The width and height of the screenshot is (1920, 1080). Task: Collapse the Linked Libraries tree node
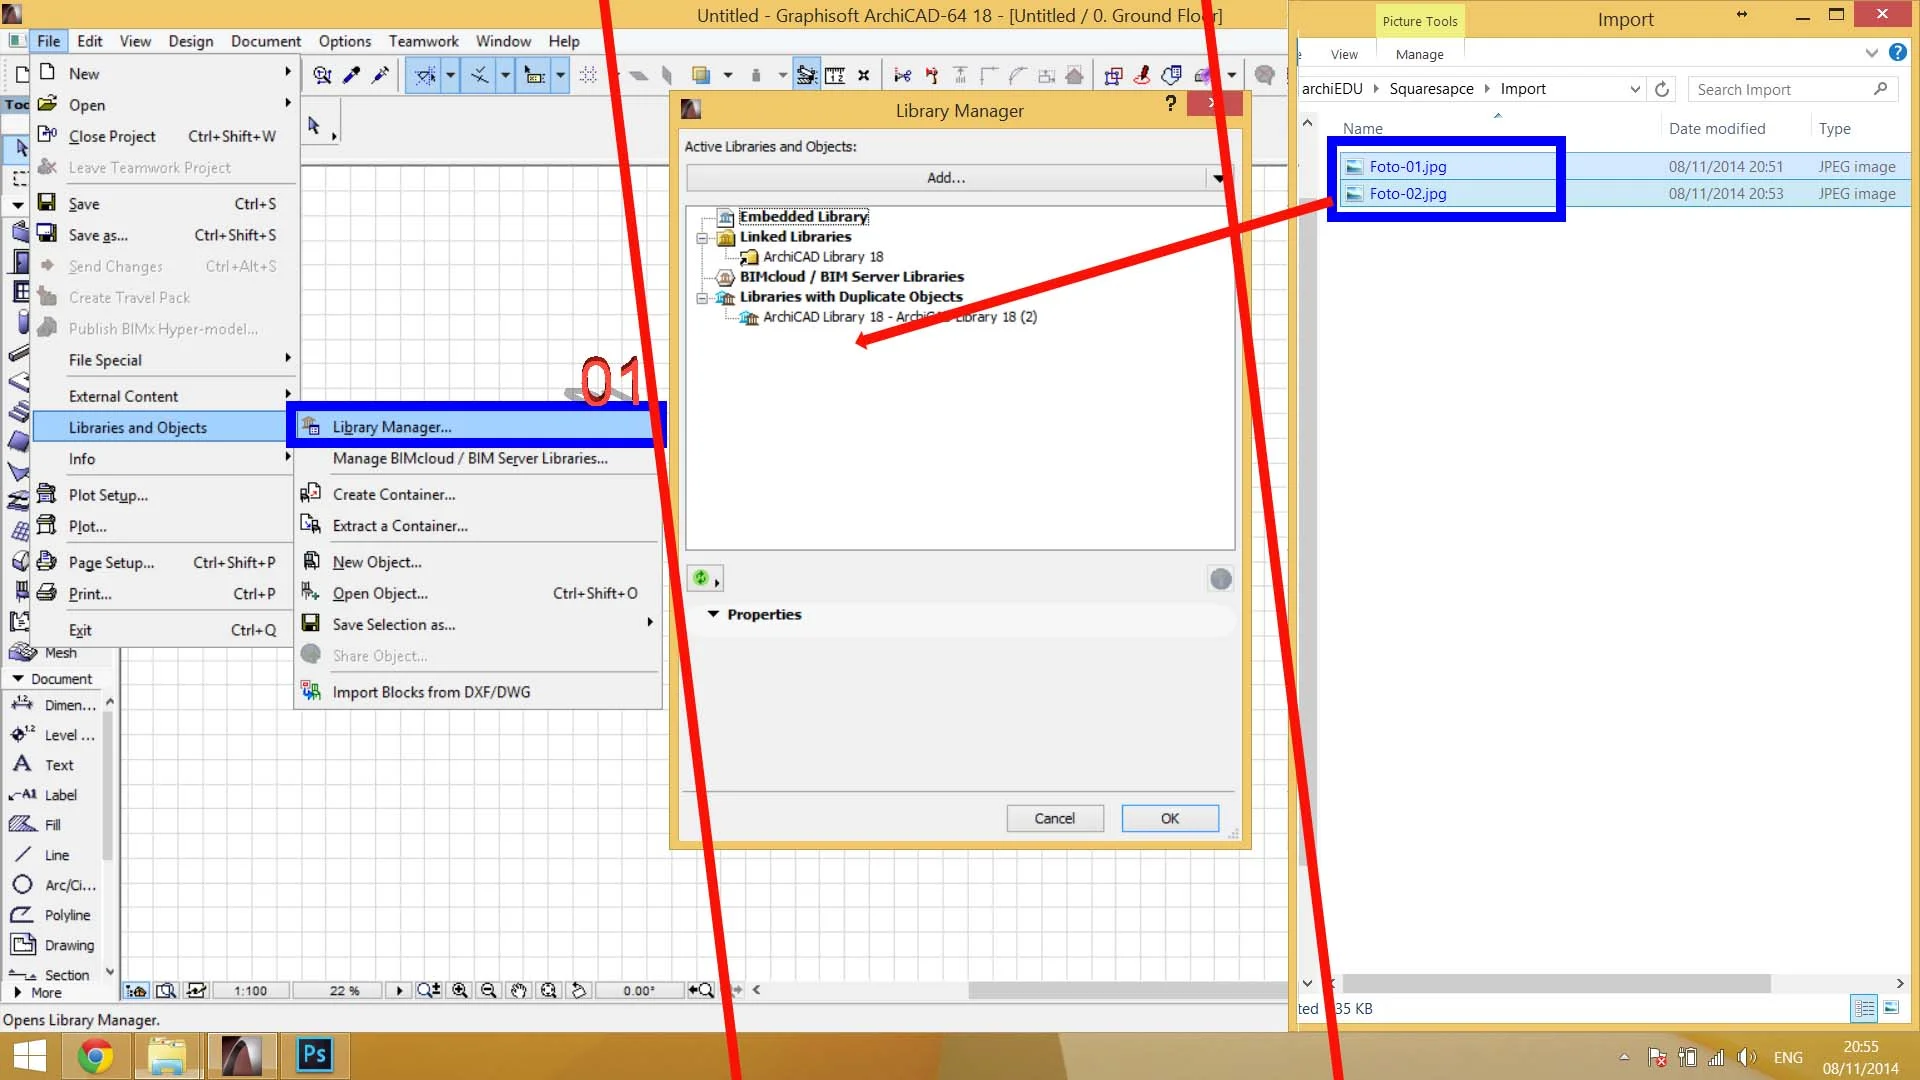tap(702, 238)
